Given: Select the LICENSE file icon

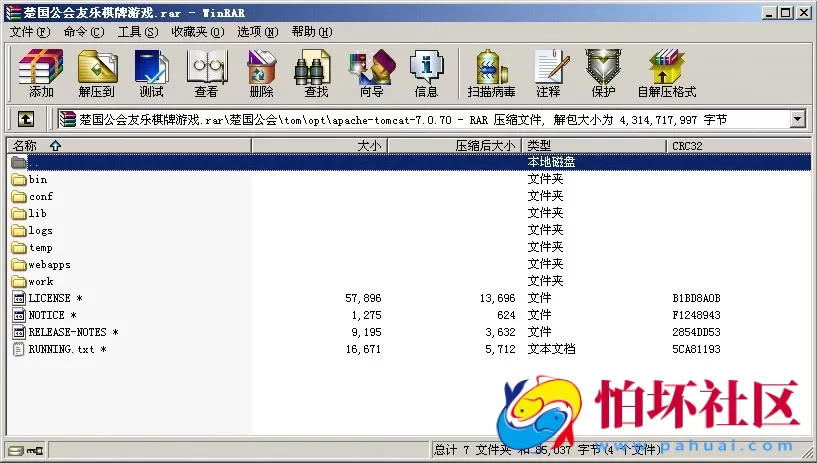Looking at the screenshot, I should (x=19, y=298).
